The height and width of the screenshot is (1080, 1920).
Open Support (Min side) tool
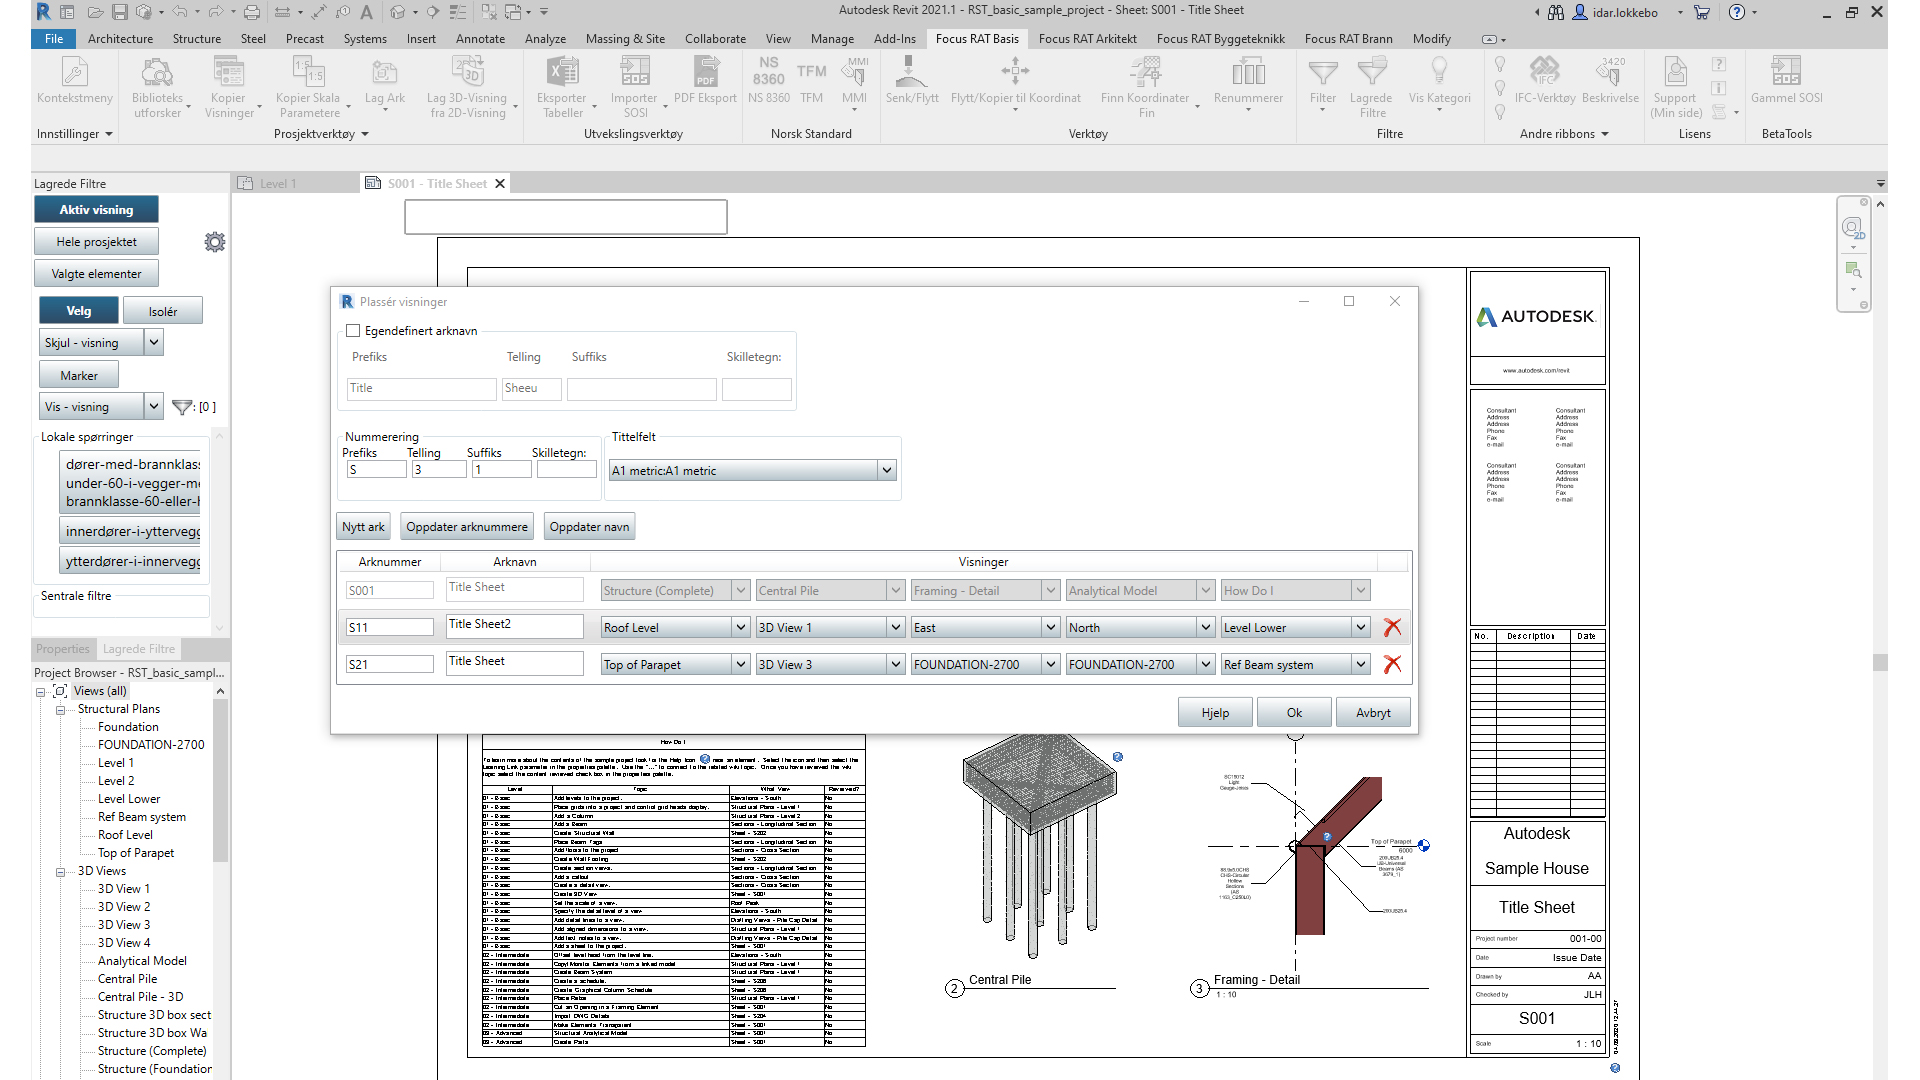tap(1676, 87)
